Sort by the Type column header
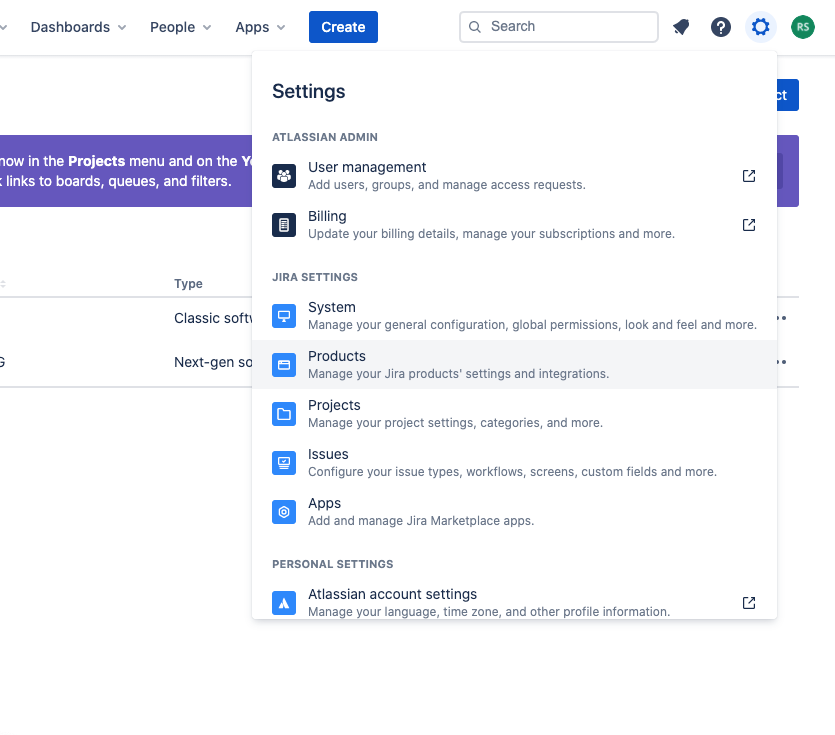Viewport: 835px width, 735px height. [188, 284]
